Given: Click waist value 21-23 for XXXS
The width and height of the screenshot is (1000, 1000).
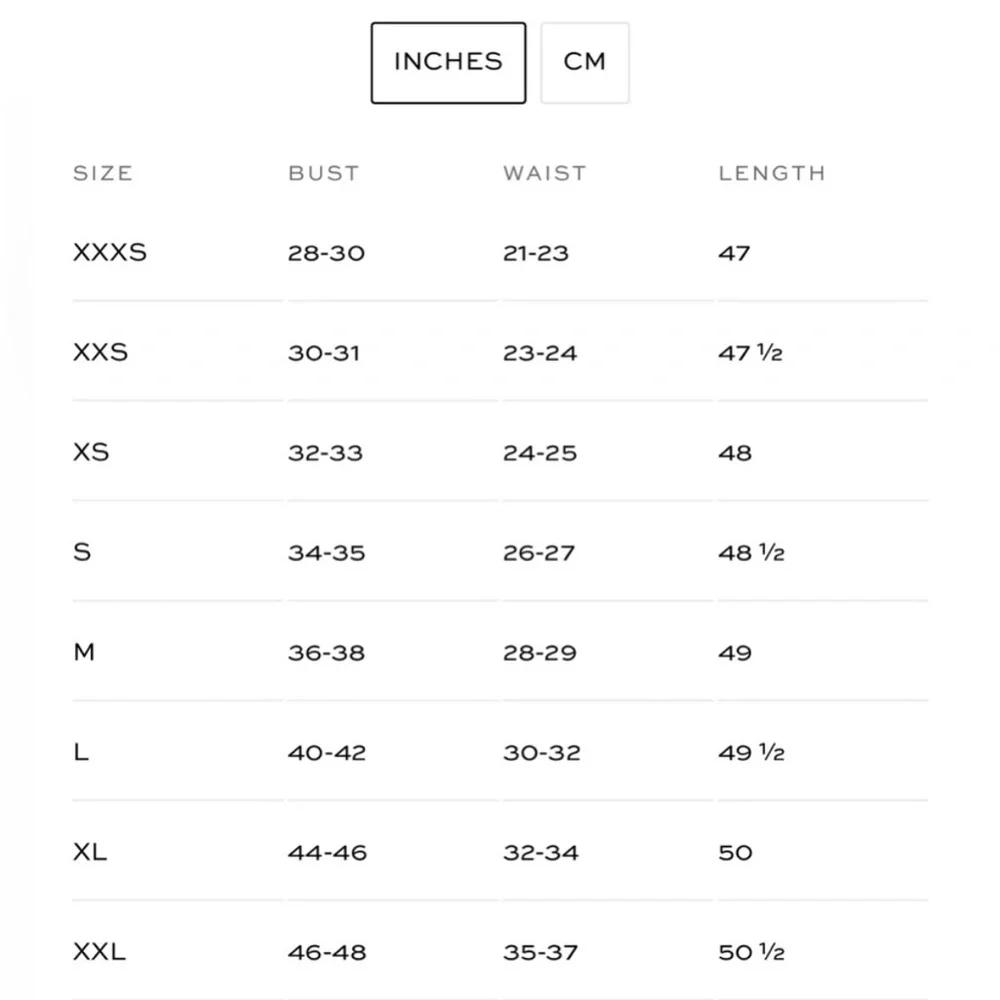Looking at the screenshot, I should point(536,253).
